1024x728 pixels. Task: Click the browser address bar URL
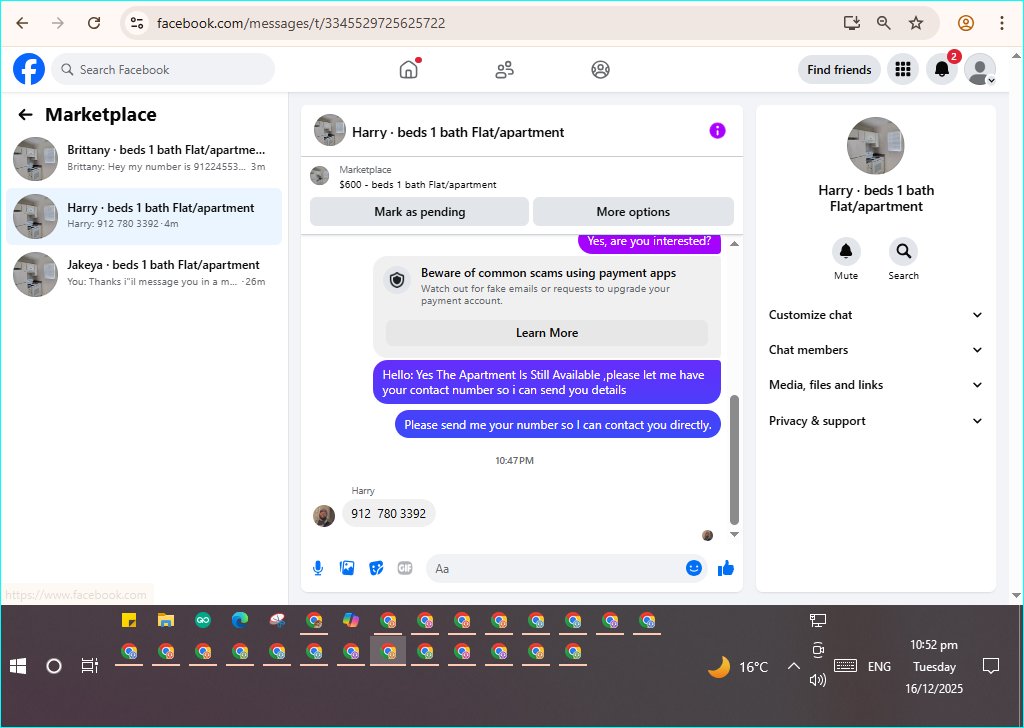(x=301, y=23)
